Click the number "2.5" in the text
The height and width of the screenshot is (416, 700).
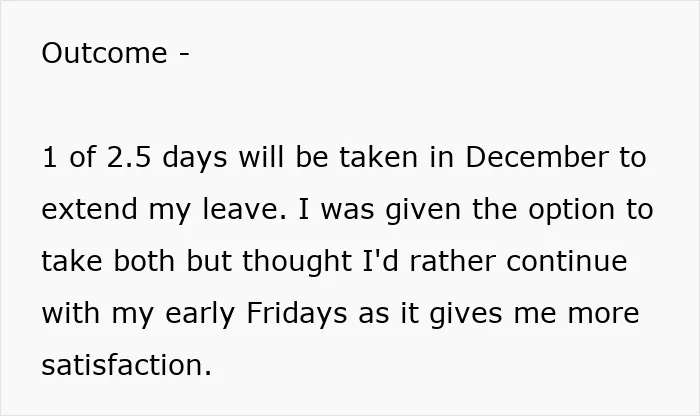pos(129,157)
